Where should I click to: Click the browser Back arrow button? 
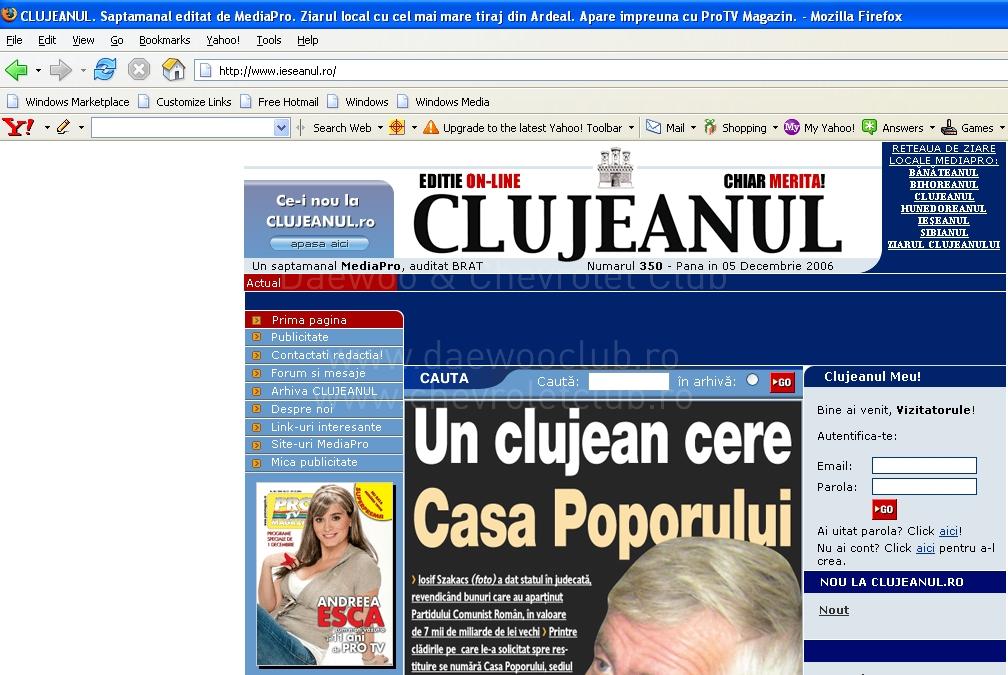pos(16,70)
